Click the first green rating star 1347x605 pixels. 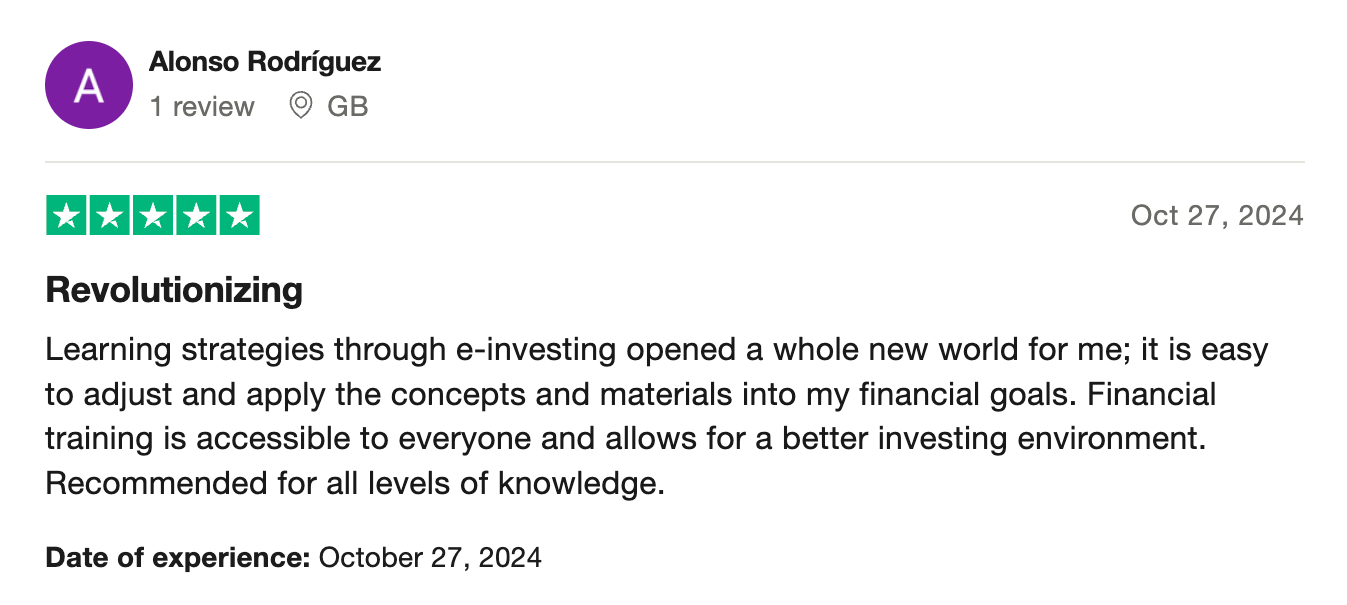point(66,216)
